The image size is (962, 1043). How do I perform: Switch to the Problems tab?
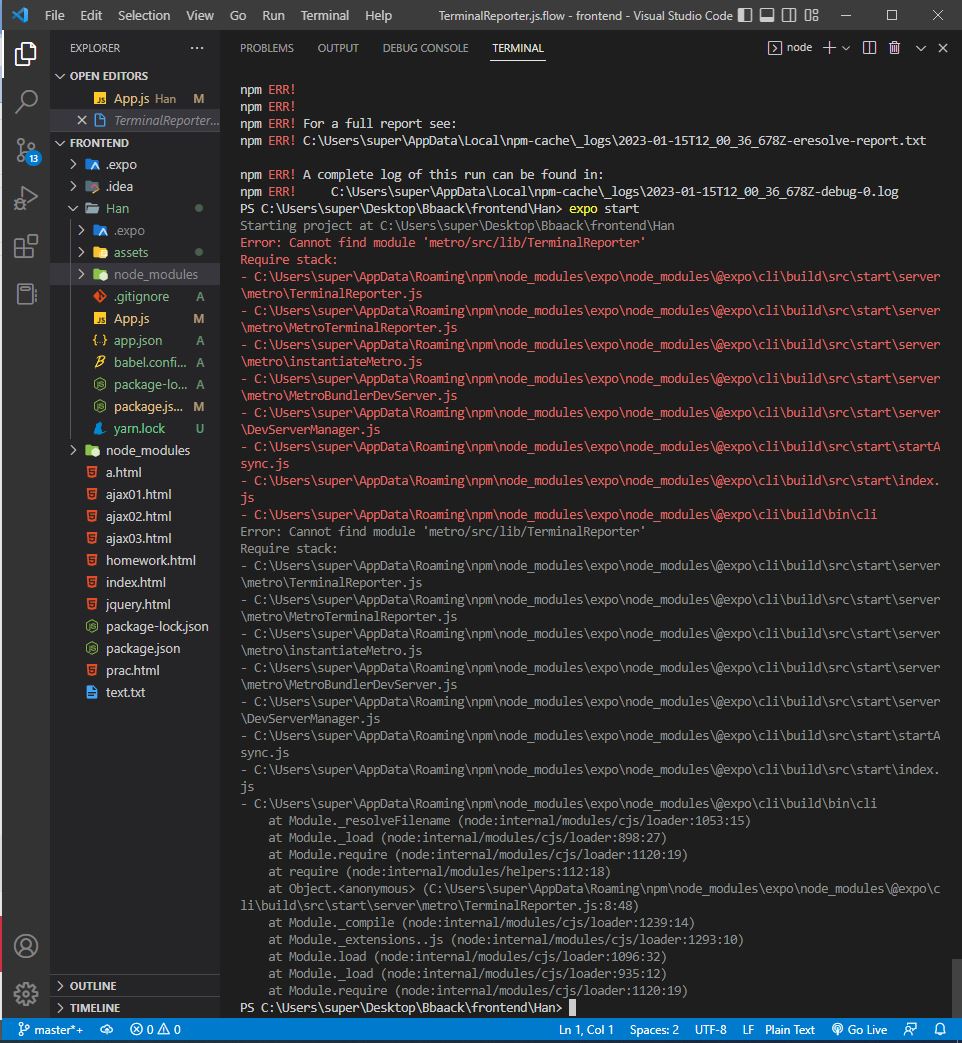267,48
